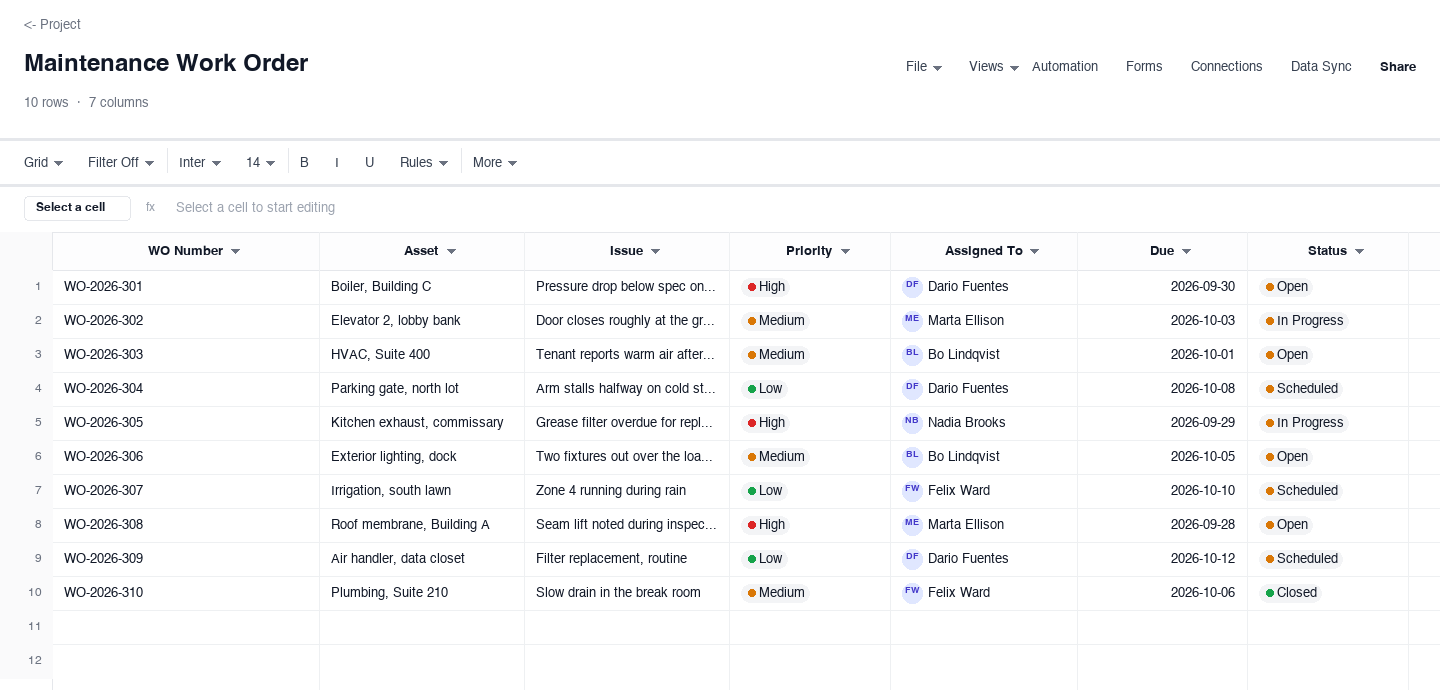Click Scheduled status for WO-2026-304
This screenshot has height=690, width=1440.
click(1301, 389)
